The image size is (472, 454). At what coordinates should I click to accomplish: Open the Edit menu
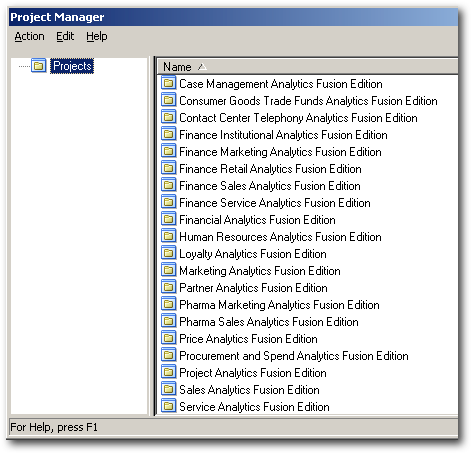click(65, 36)
